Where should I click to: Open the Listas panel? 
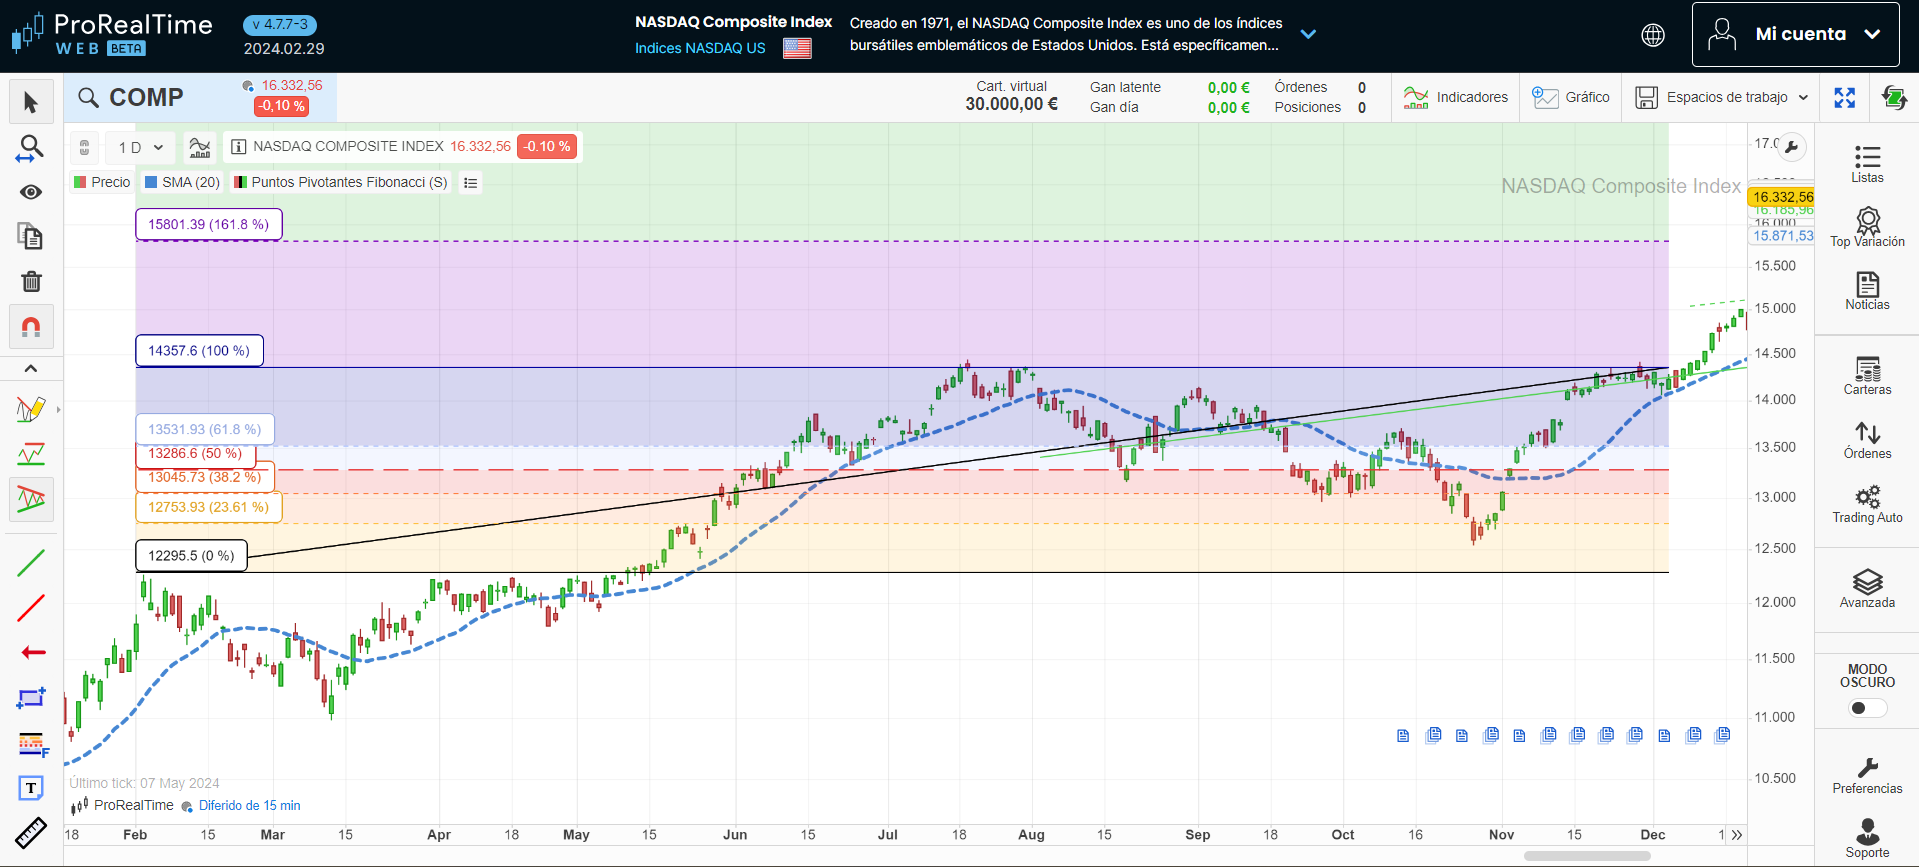(1866, 164)
